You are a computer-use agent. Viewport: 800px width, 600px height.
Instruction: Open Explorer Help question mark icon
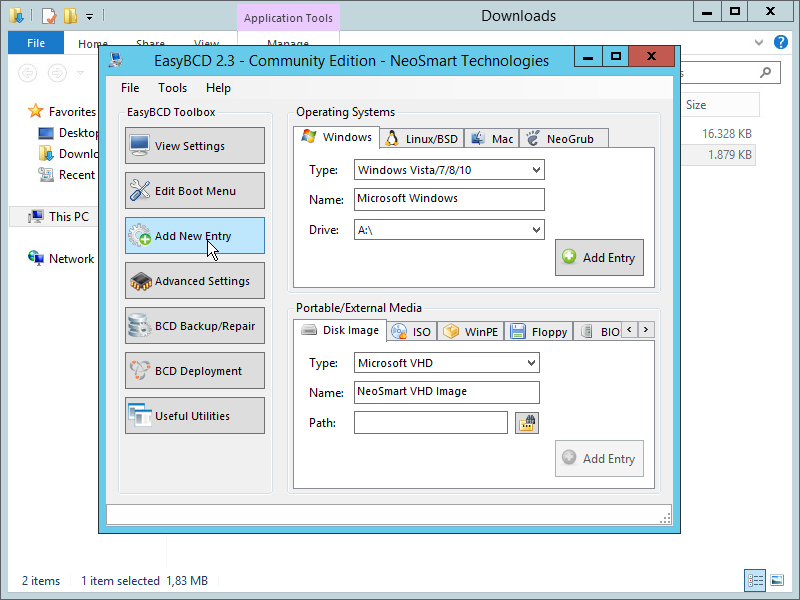[781, 42]
